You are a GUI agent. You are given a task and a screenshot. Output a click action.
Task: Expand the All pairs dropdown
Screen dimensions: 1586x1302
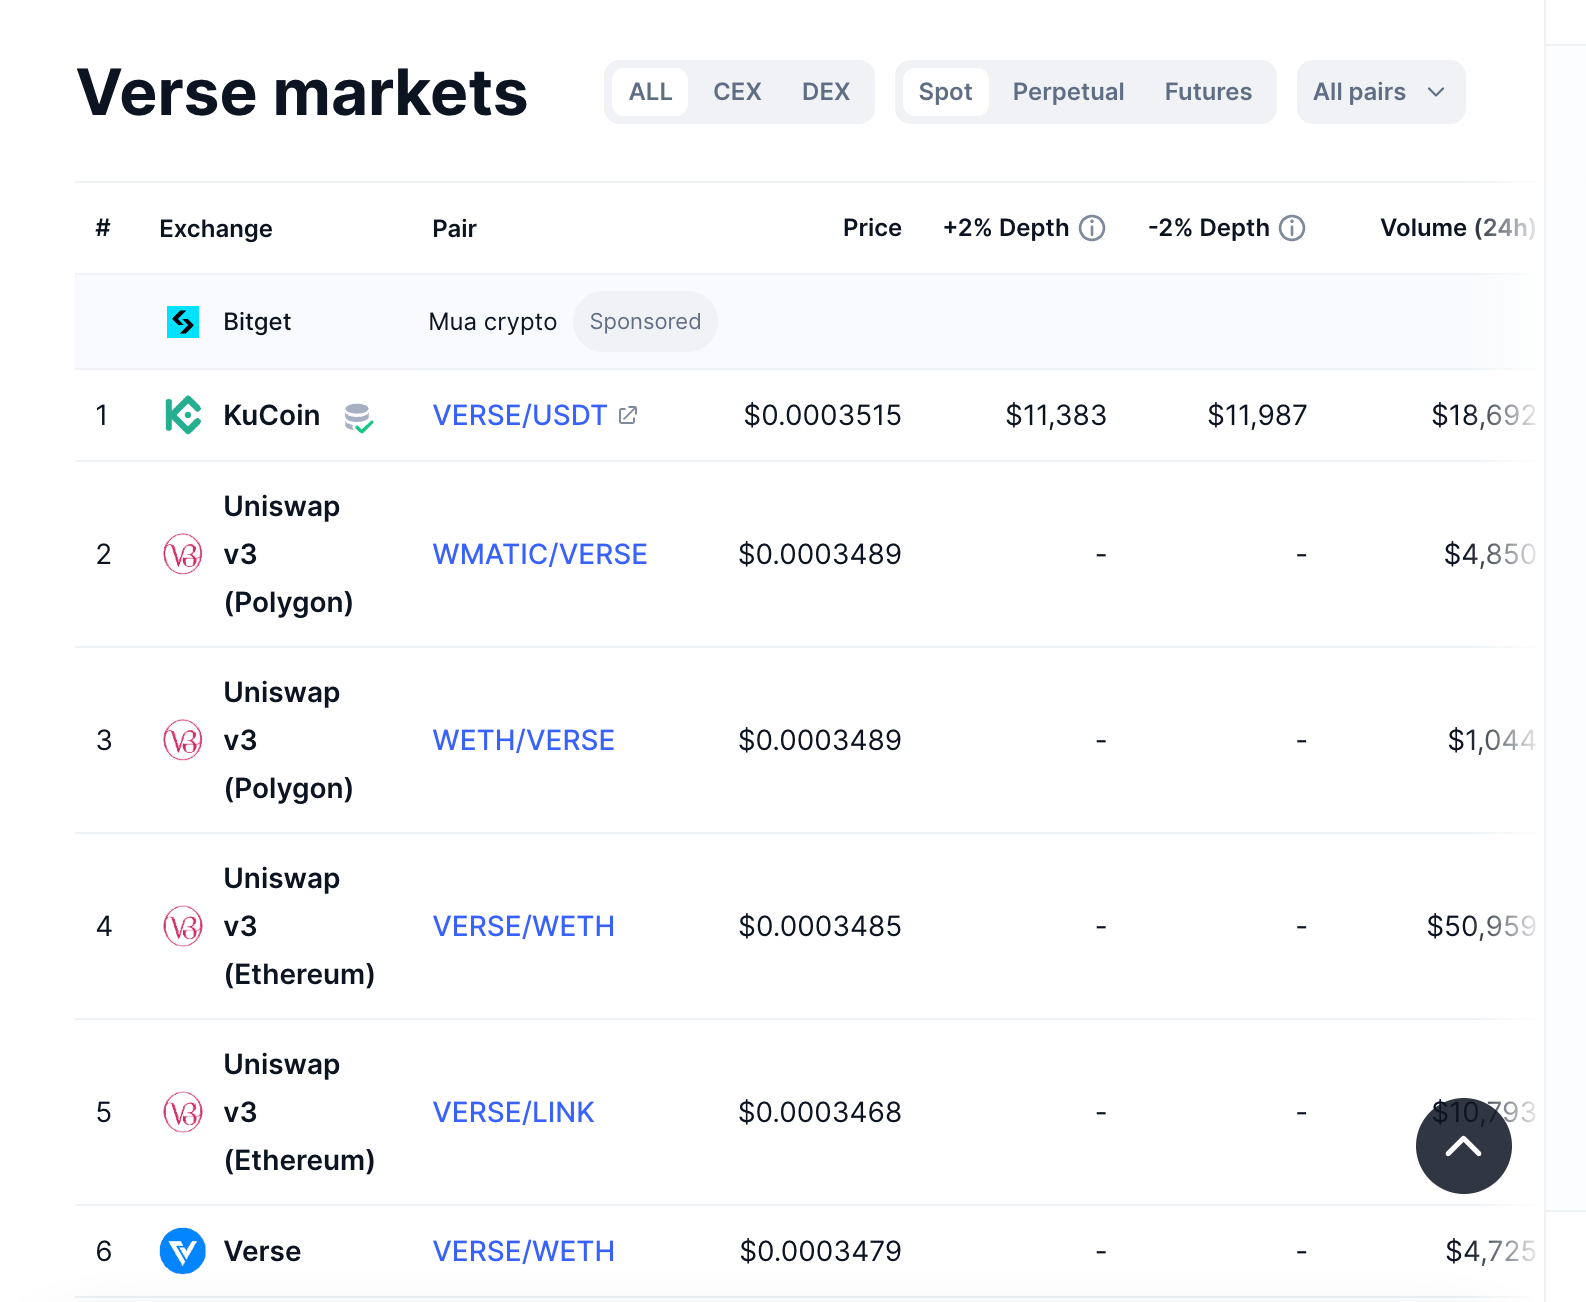[x=1380, y=92]
